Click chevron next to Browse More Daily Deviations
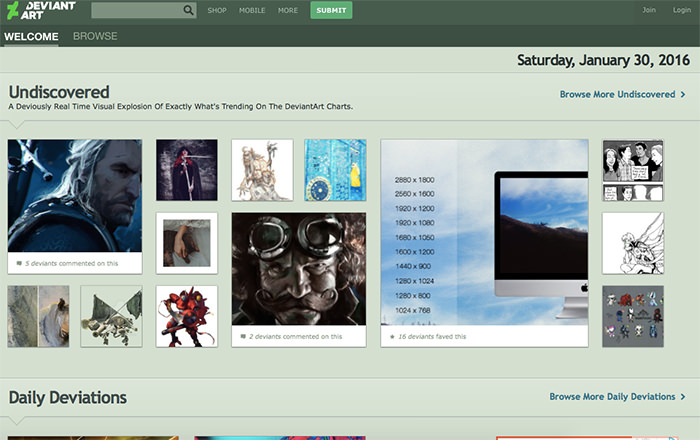Image resolution: width=700 pixels, height=440 pixels. tap(683, 397)
